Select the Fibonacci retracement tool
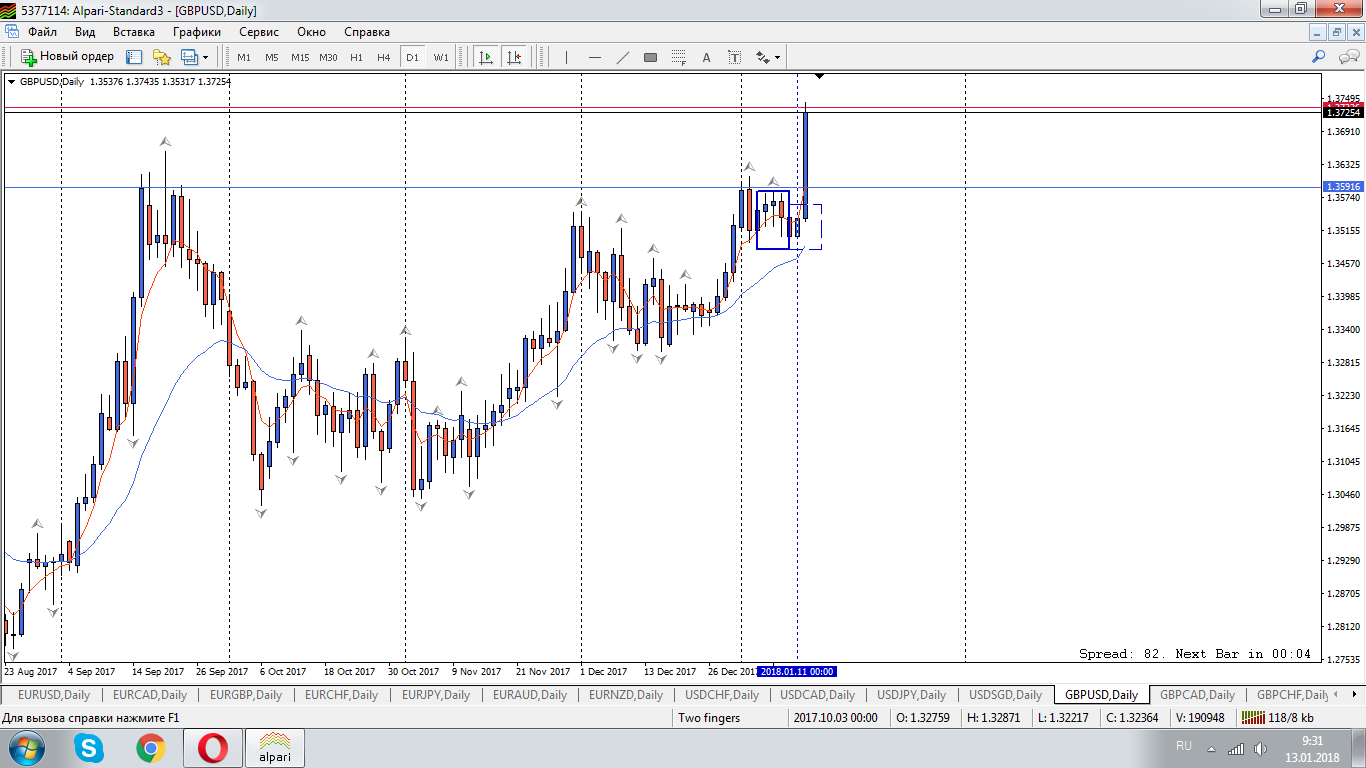This screenshot has width=1366, height=768. tap(678, 57)
